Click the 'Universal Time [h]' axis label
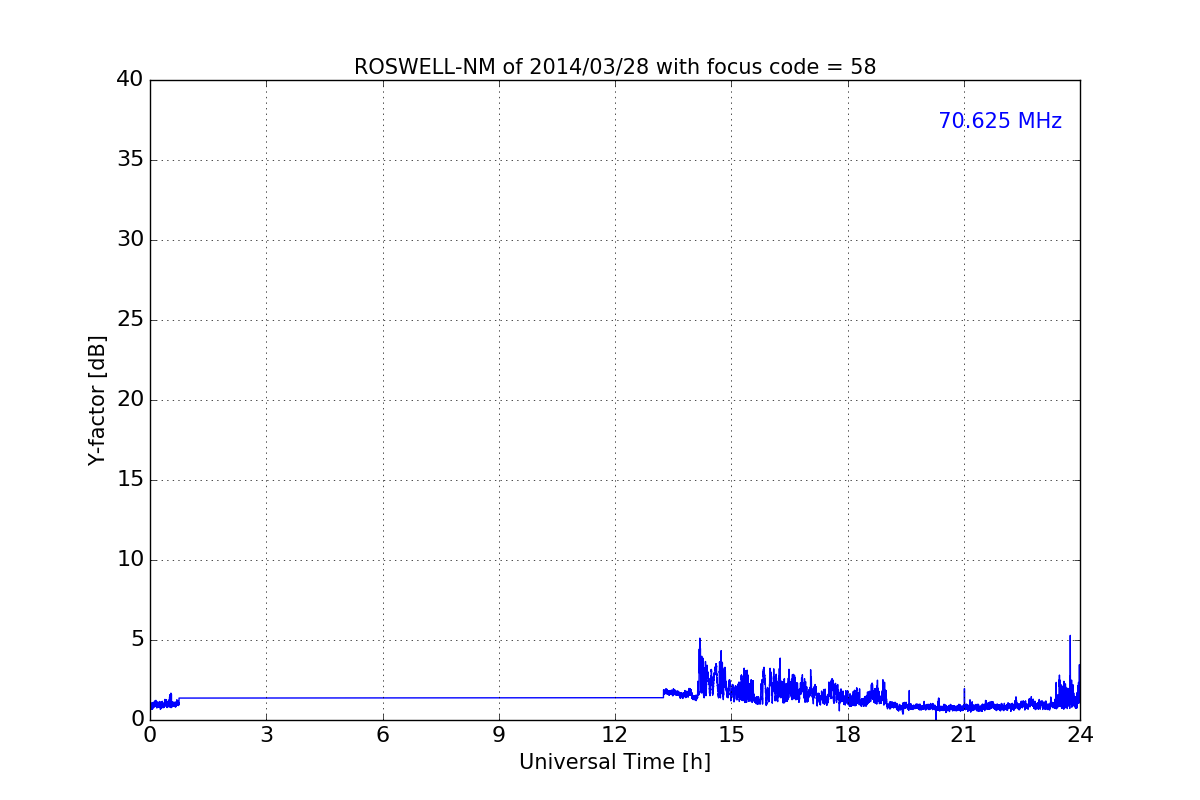Viewport: 1200px width, 800px height. pyautogui.click(x=615, y=762)
